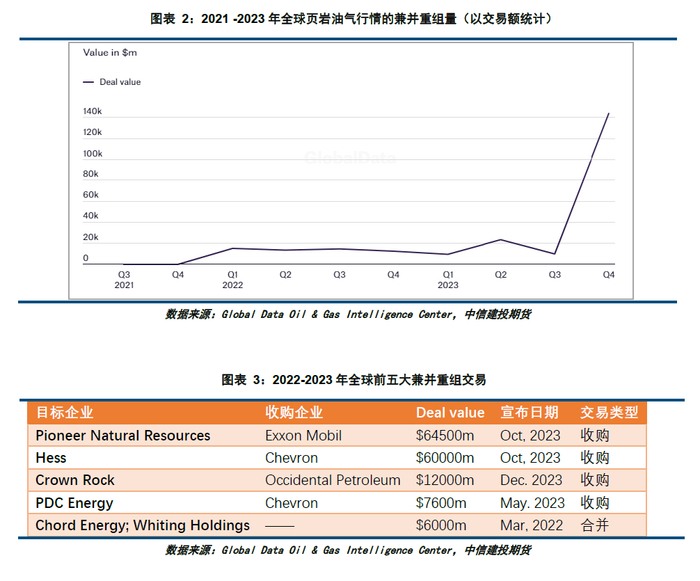Screen dimensions: 700x581
Task: Click the 'Mar, 2022' date cell
Action: pyautogui.click(x=532, y=525)
